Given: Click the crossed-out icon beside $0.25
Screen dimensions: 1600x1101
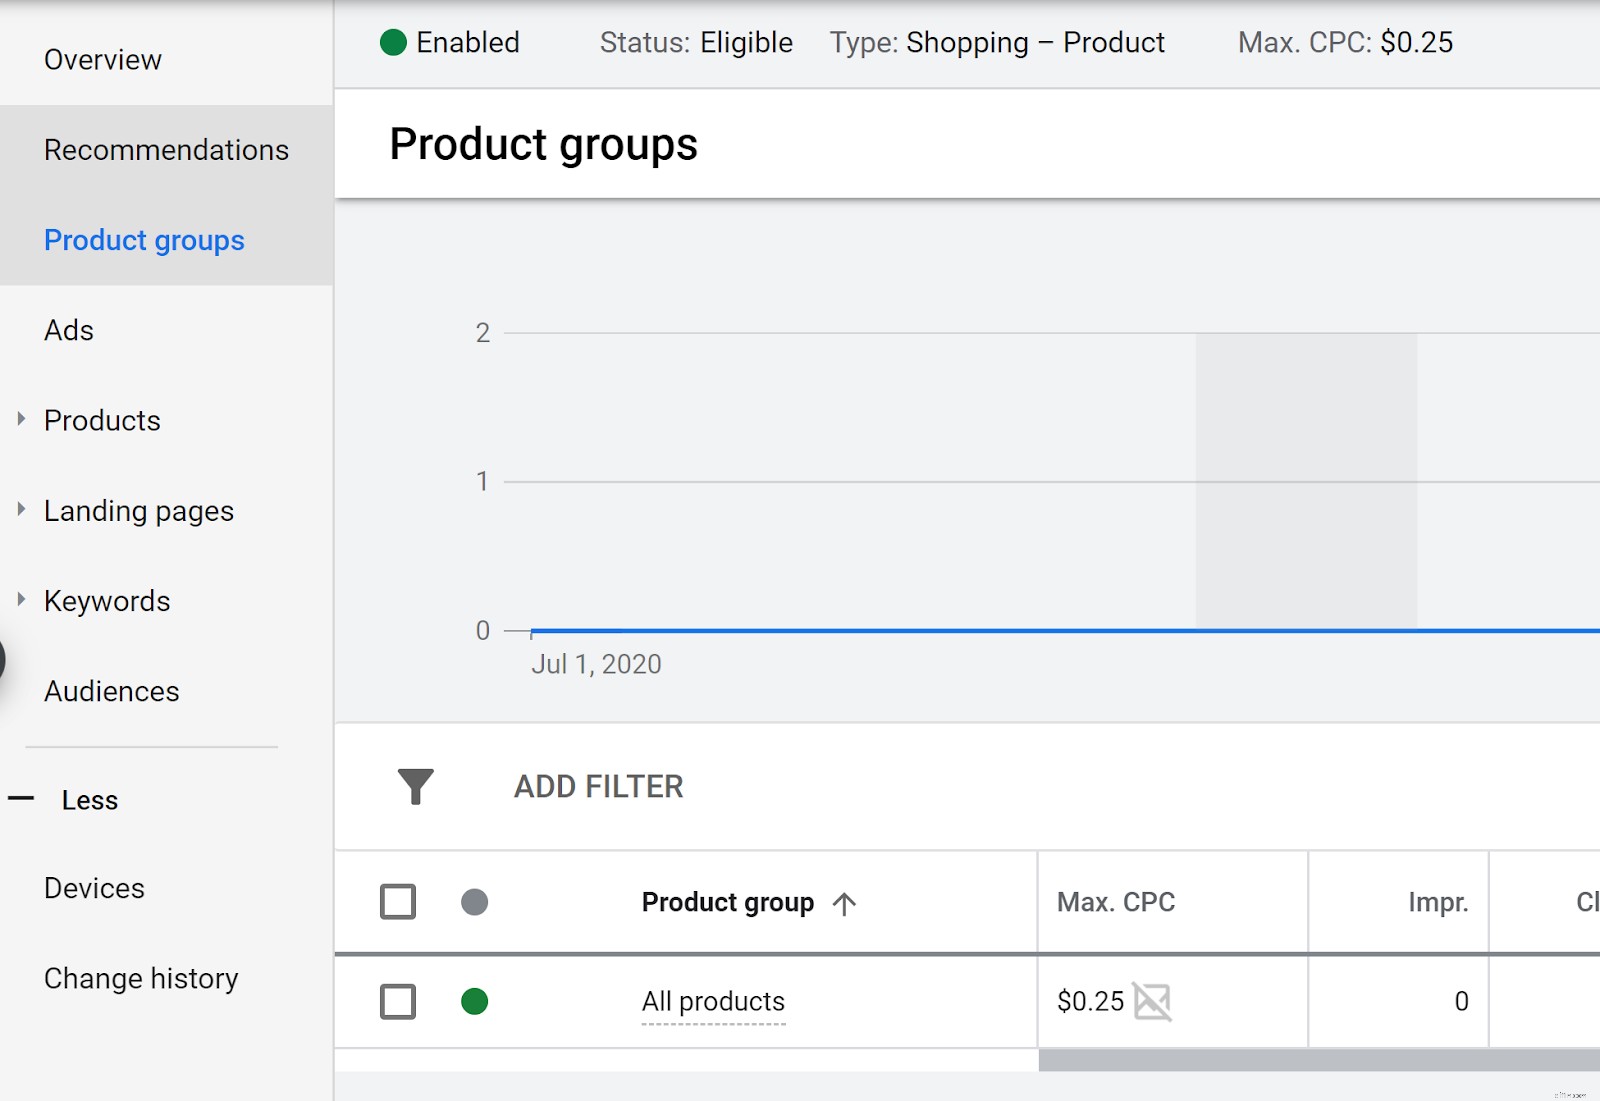Looking at the screenshot, I should (x=1152, y=1001).
